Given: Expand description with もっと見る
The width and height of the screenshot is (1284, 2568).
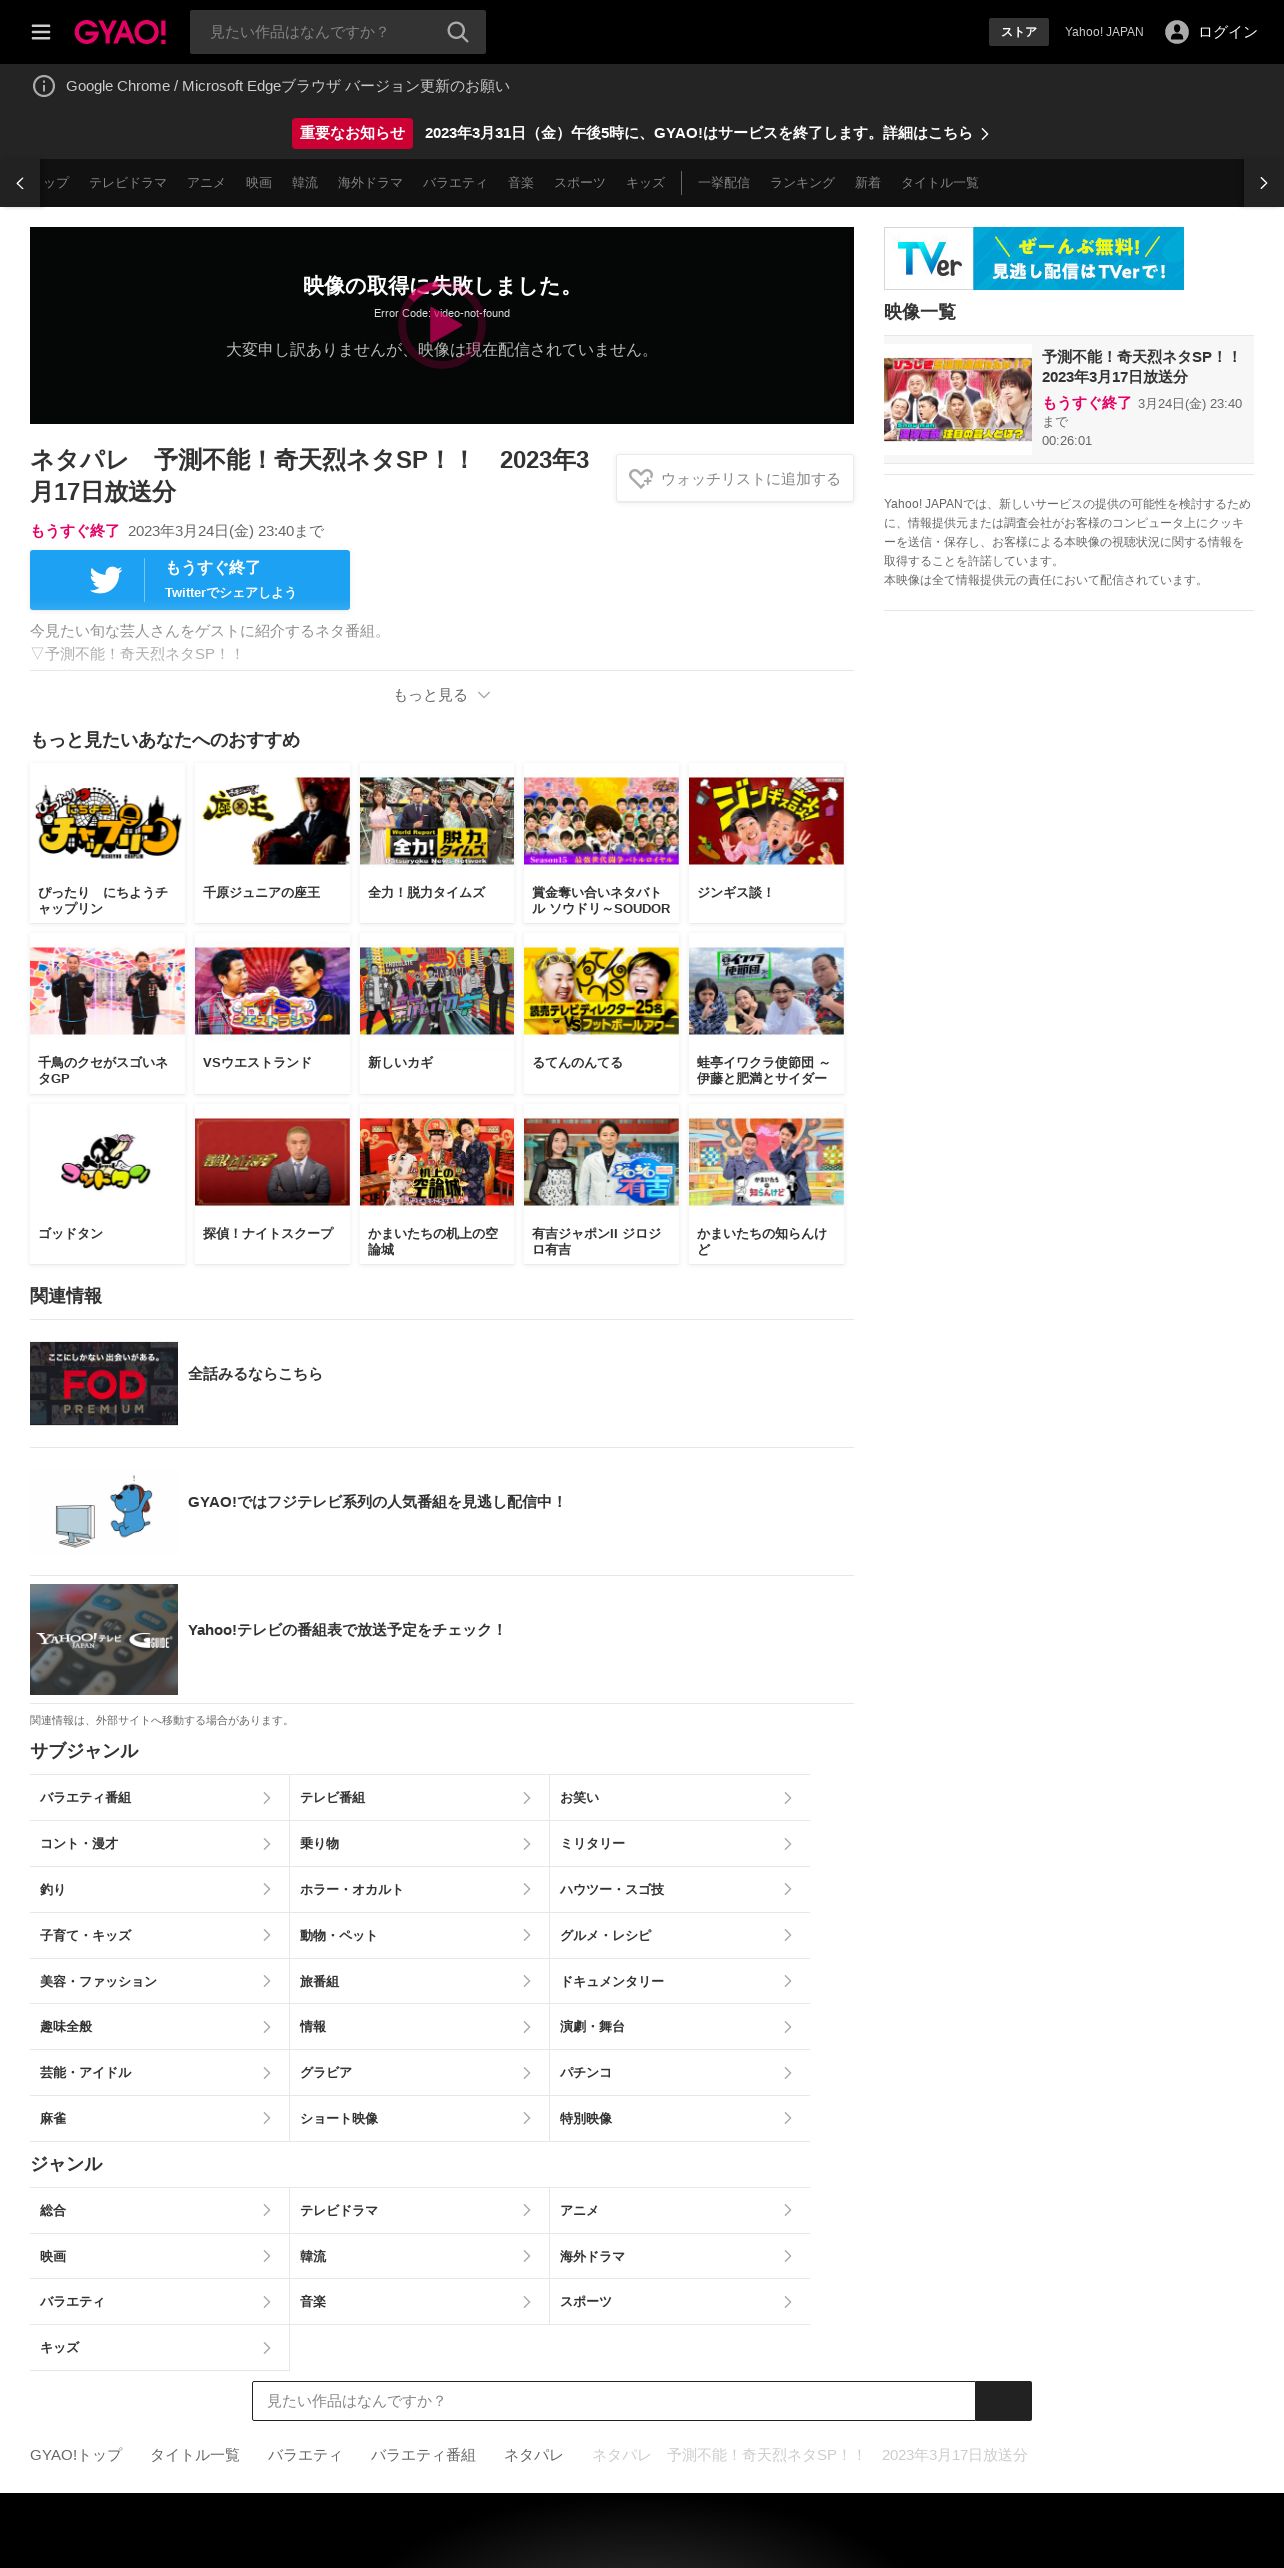Looking at the screenshot, I should click(x=442, y=695).
